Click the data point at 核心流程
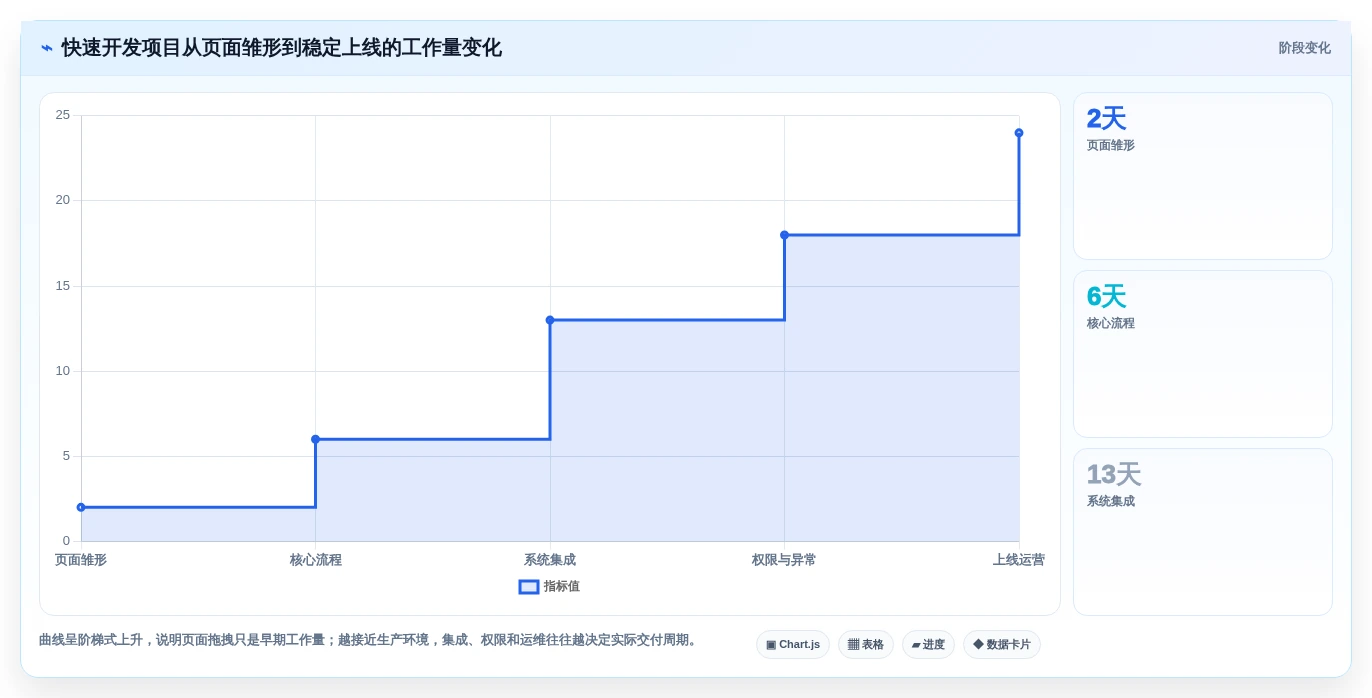This screenshot has height=698, width=1372. pos(315,439)
